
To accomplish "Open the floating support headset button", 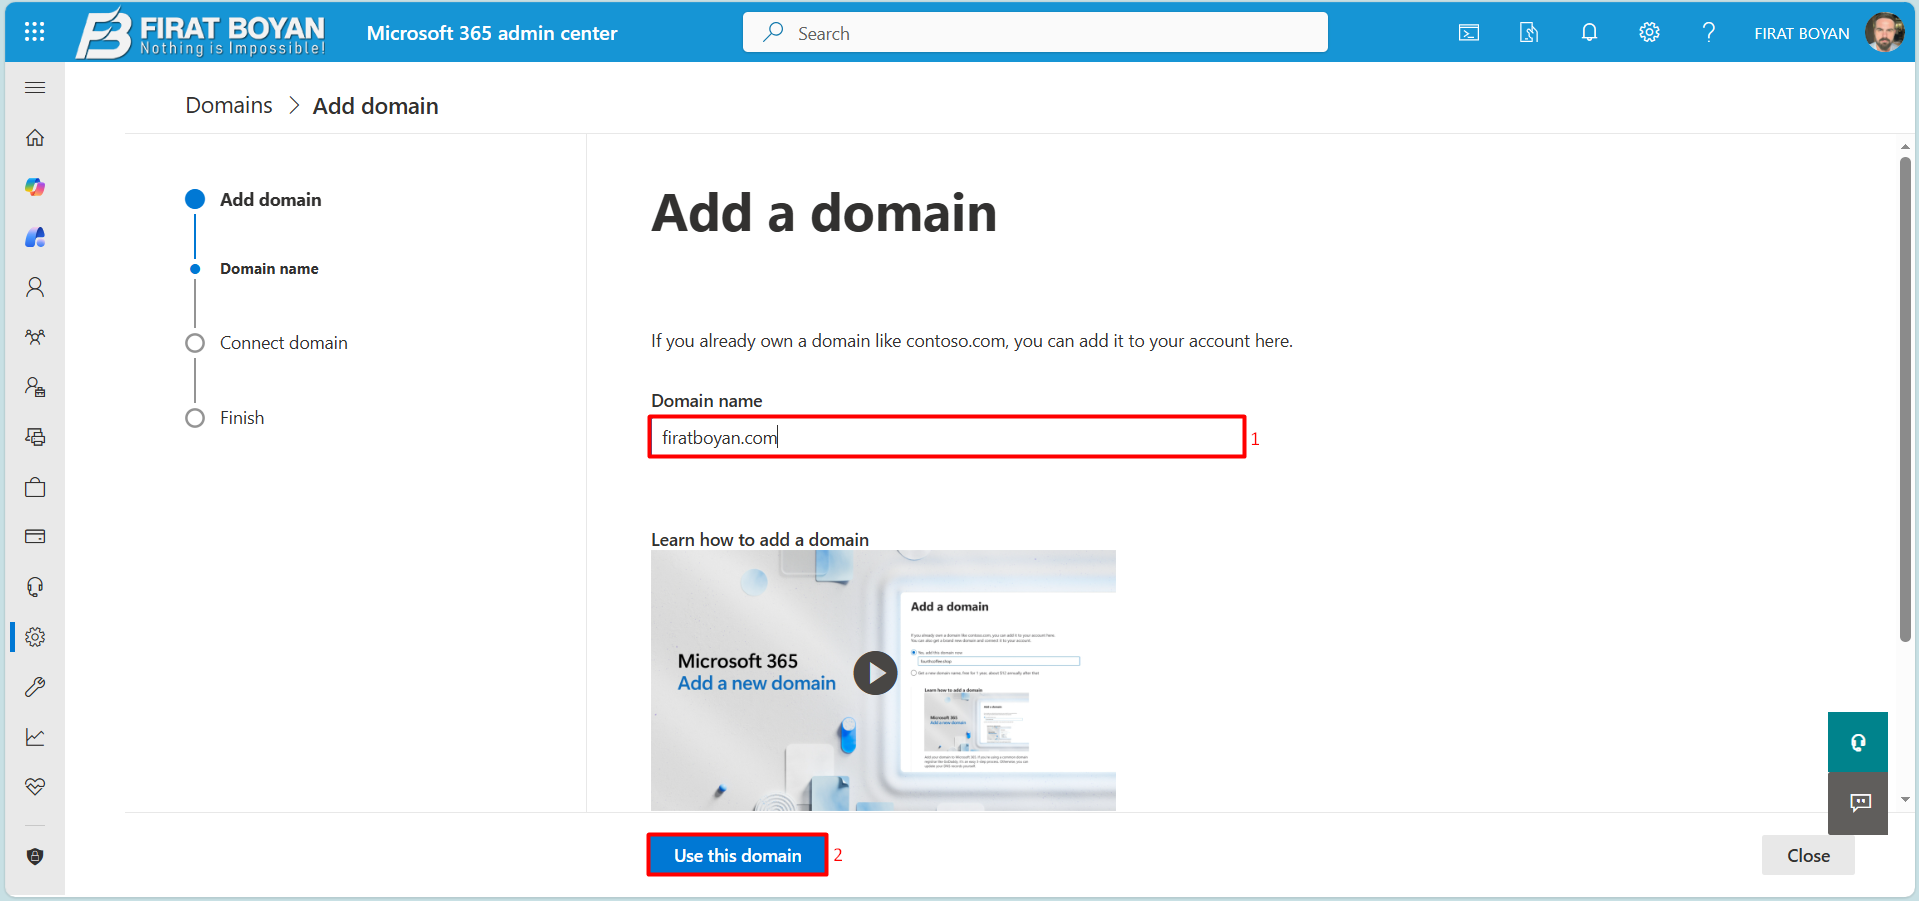I will [1857, 742].
